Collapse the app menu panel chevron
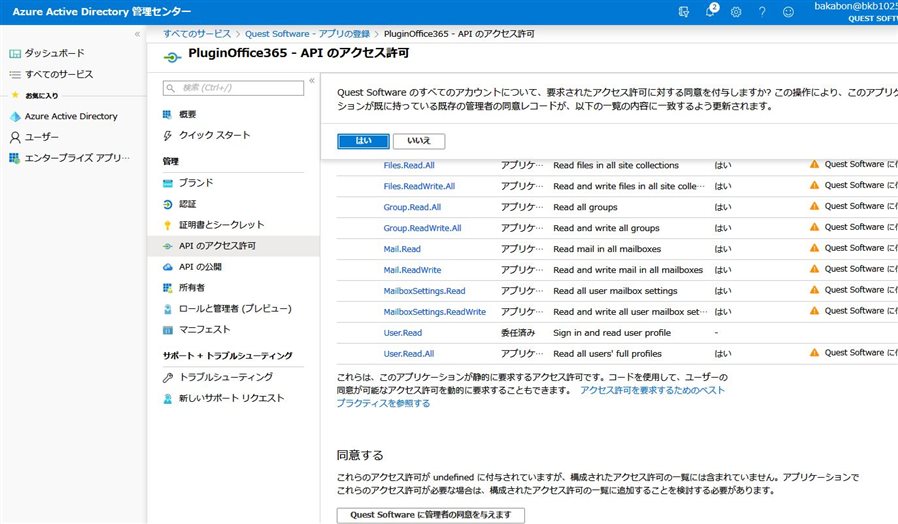The width and height of the screenshot is (898, 524). 312,81
